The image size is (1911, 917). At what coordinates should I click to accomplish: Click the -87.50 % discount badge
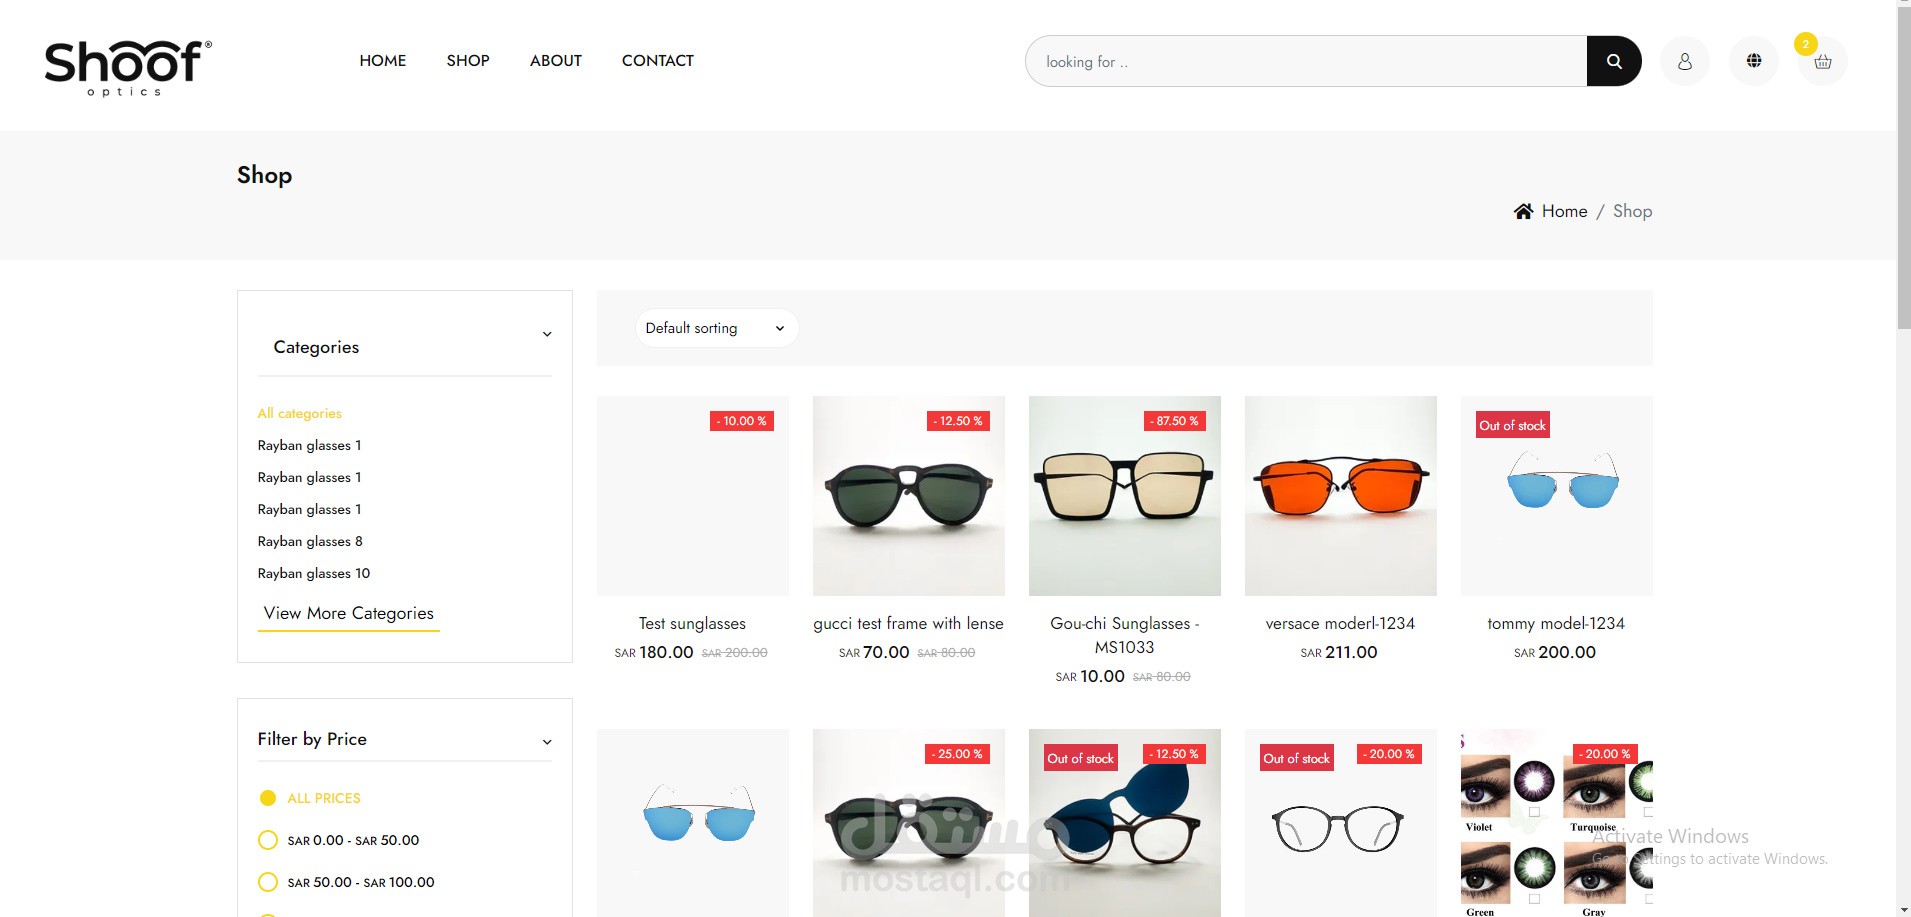point(1174,421)
